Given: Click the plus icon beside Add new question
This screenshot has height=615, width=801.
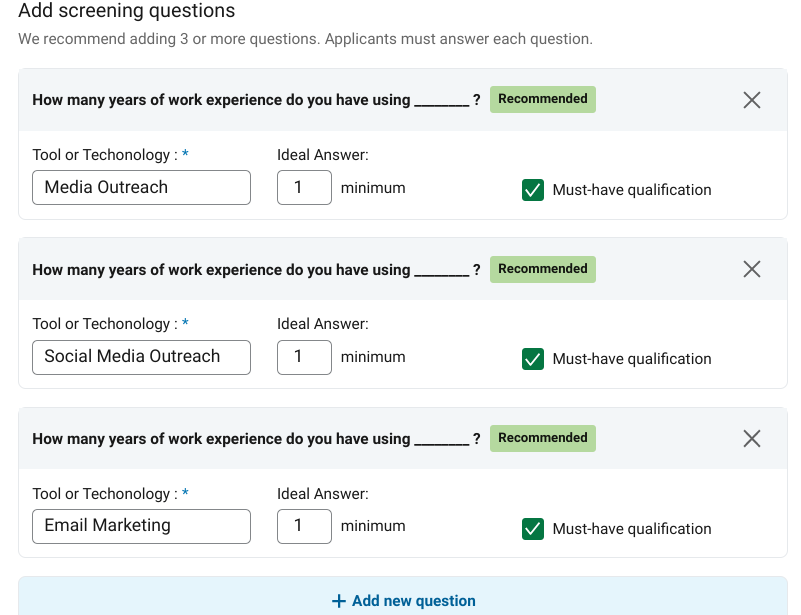Looking at the screenshot, I should tap(339, 601).
